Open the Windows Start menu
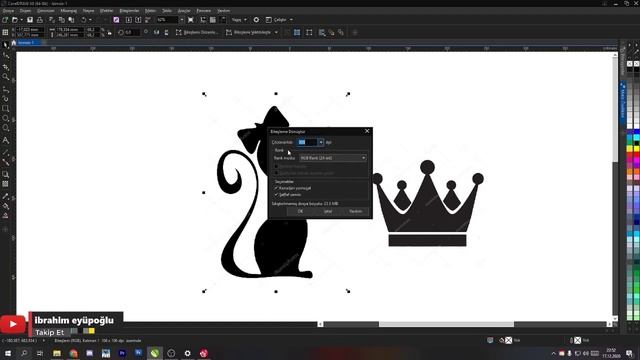The height and width of the screenshot is (360, 640). click(x=8, y=353)
